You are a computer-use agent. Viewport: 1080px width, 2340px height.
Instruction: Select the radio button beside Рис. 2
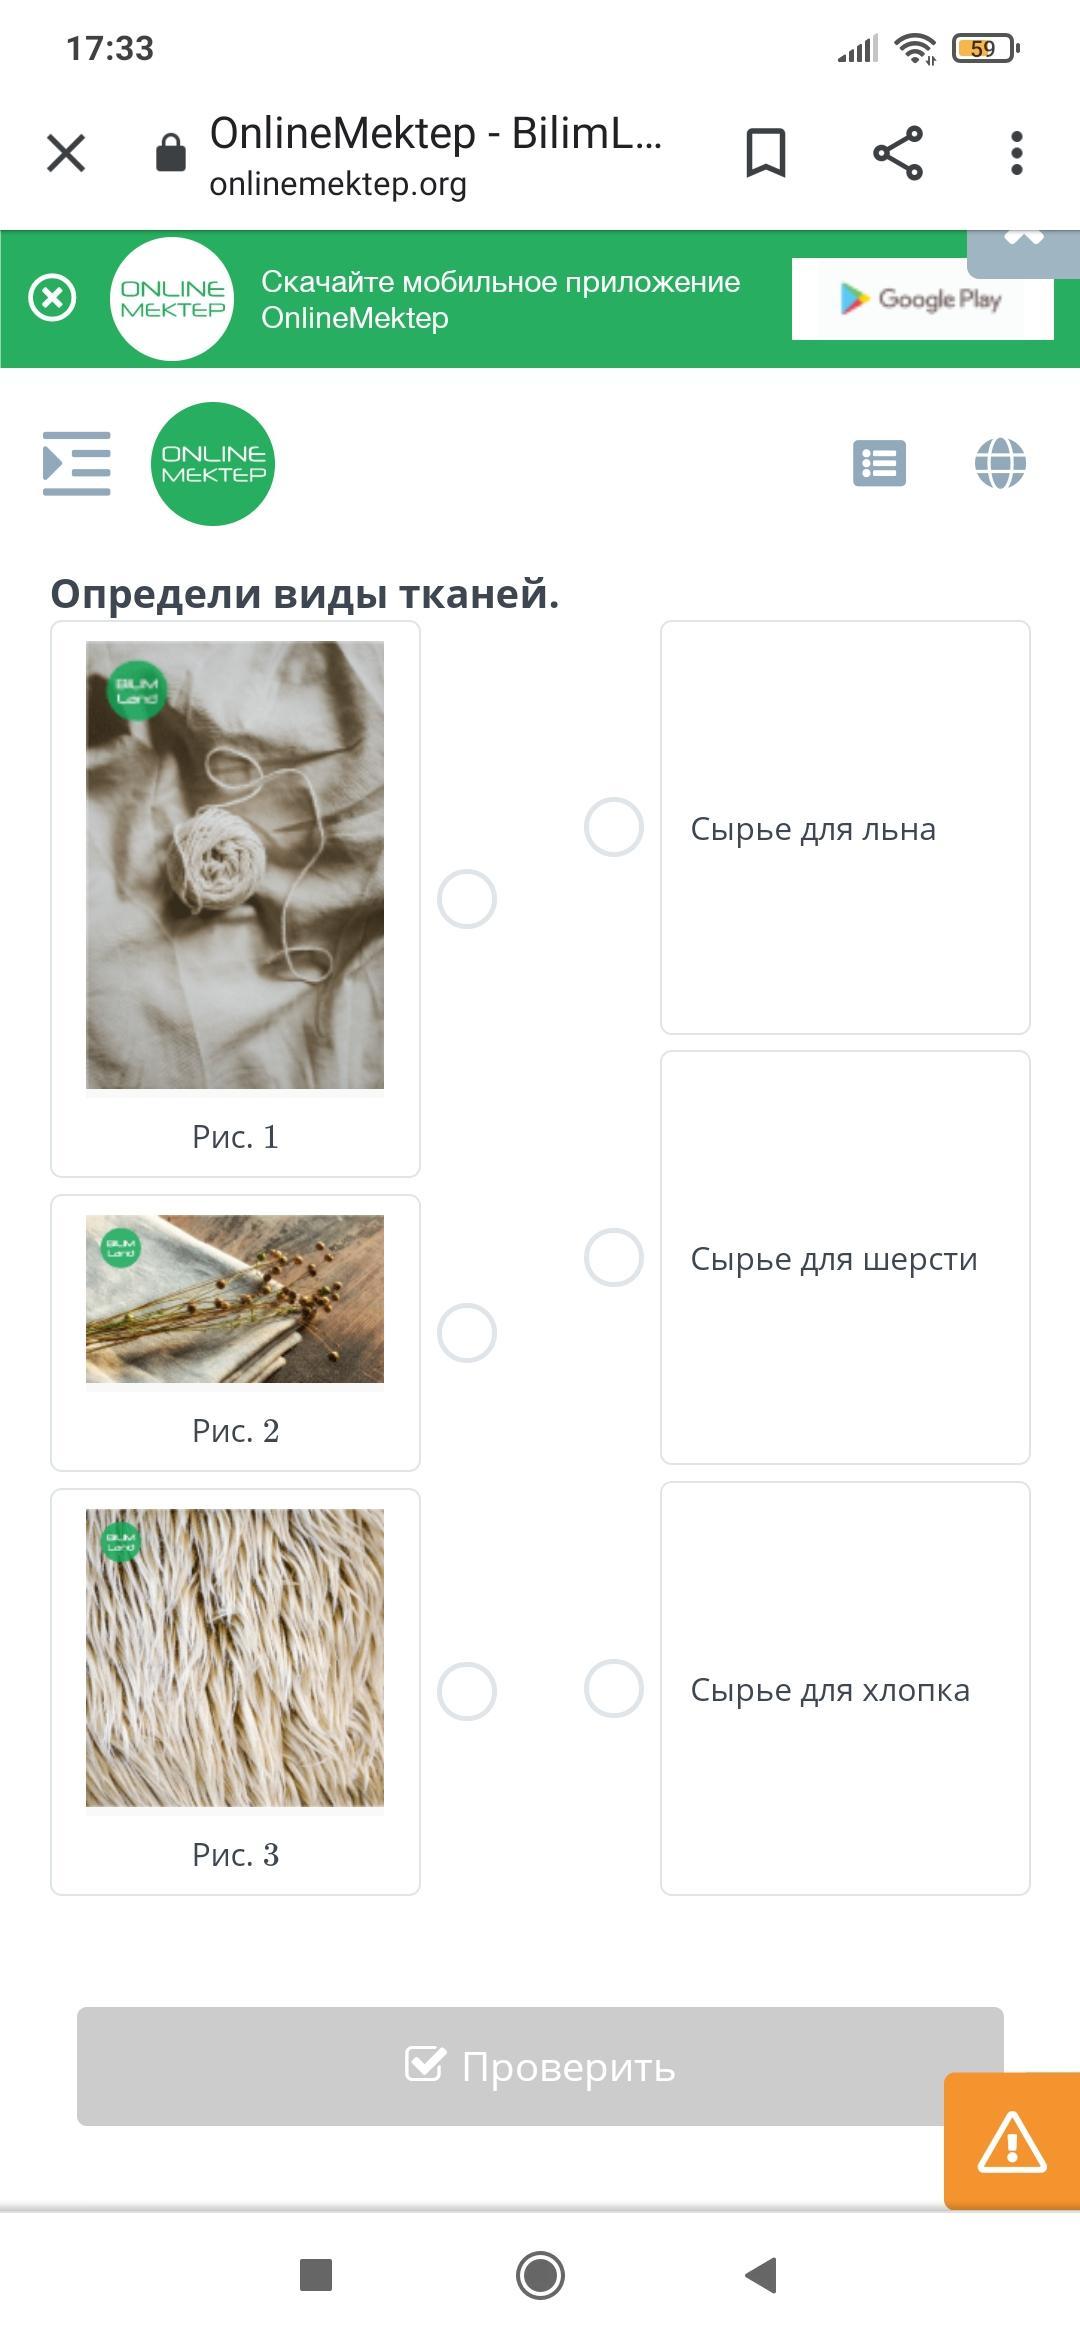[x=467, y=1333]
